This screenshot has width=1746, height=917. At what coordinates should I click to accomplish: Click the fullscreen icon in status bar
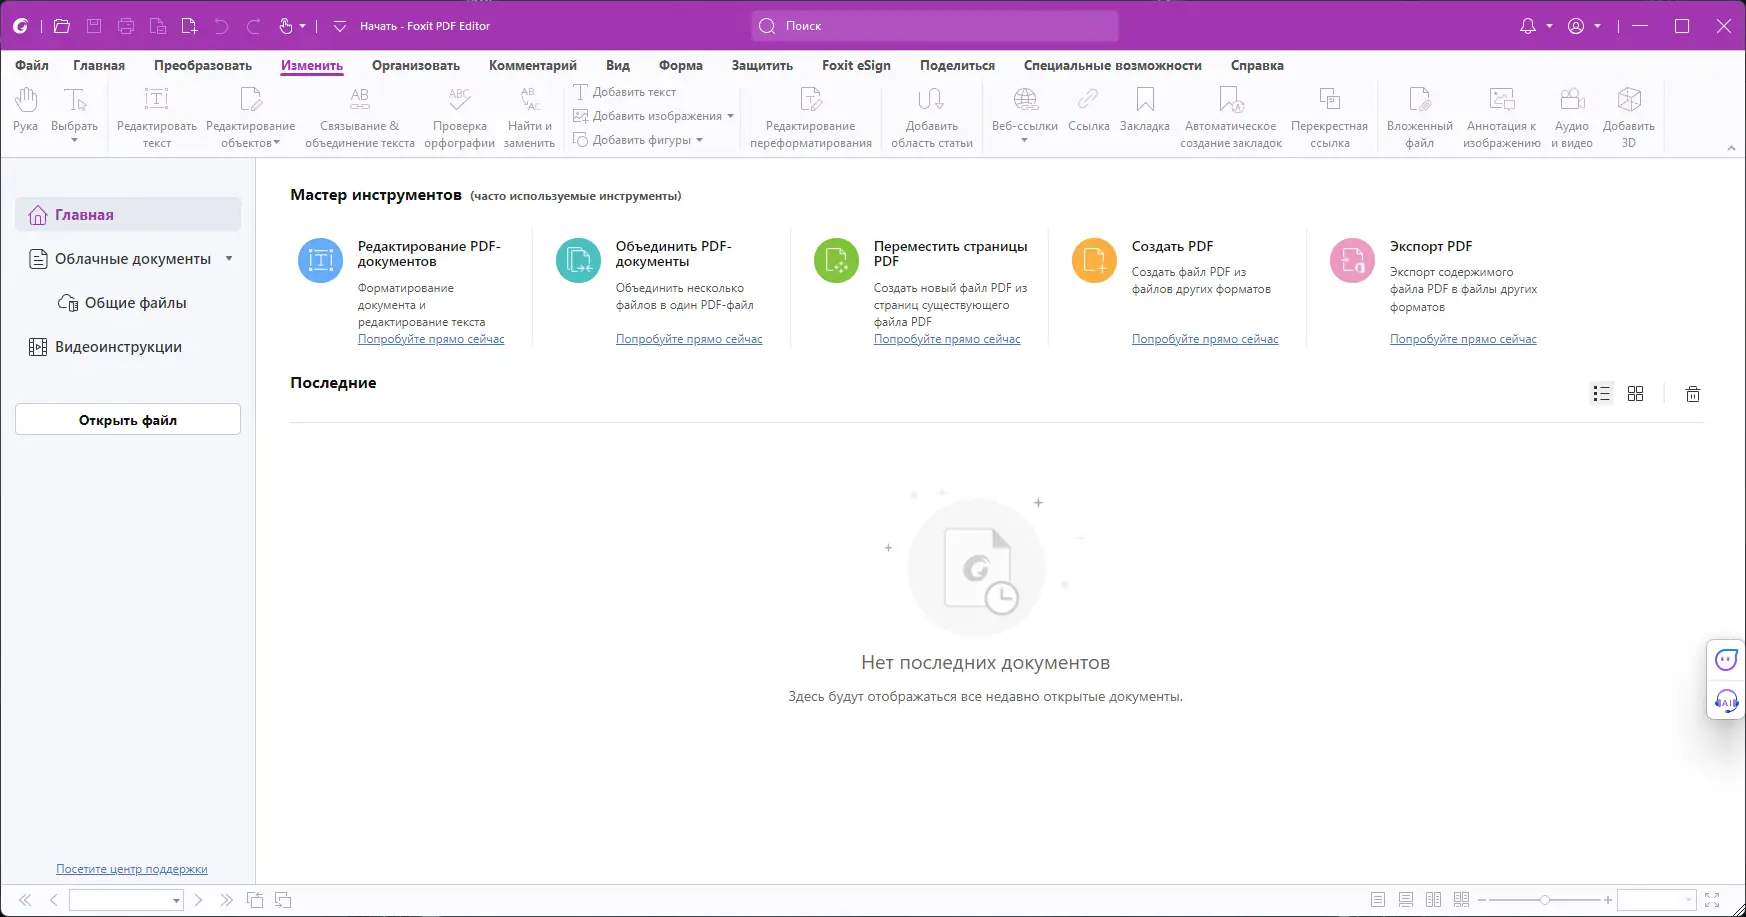[x=1712, y=900]
